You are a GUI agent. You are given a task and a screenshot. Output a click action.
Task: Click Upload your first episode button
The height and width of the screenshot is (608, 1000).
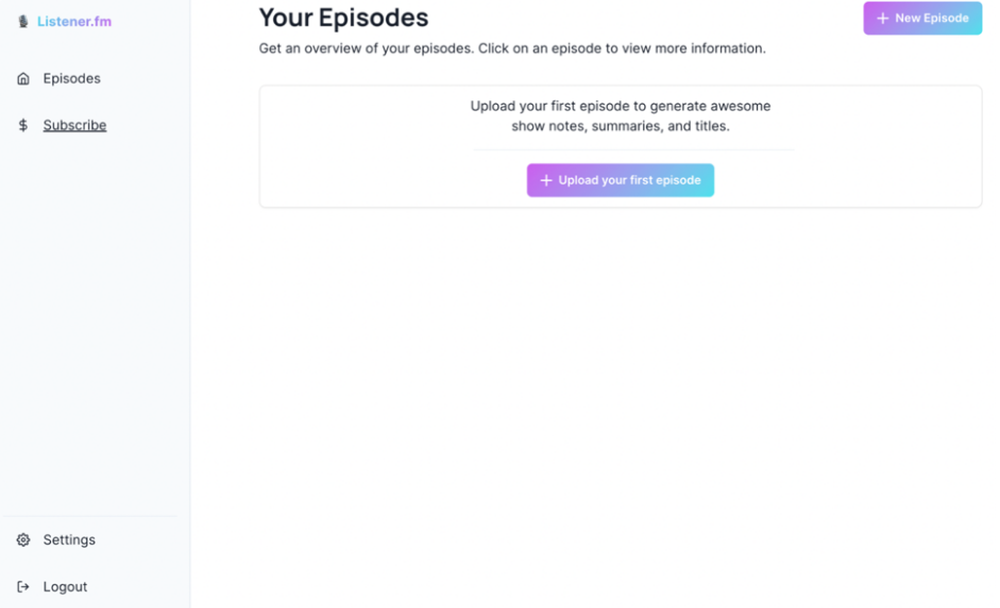[620, 180]
